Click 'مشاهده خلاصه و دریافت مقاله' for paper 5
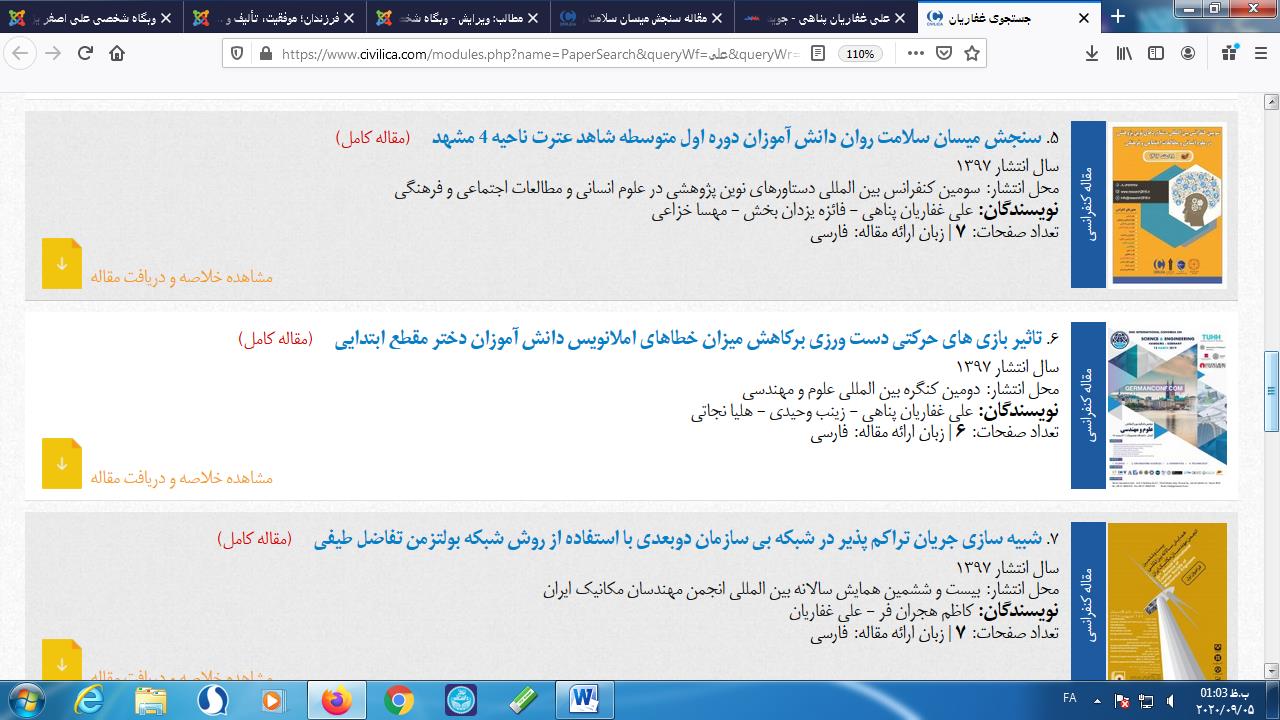This screenshot has width=1280, height=720. (x=181, y=277)
